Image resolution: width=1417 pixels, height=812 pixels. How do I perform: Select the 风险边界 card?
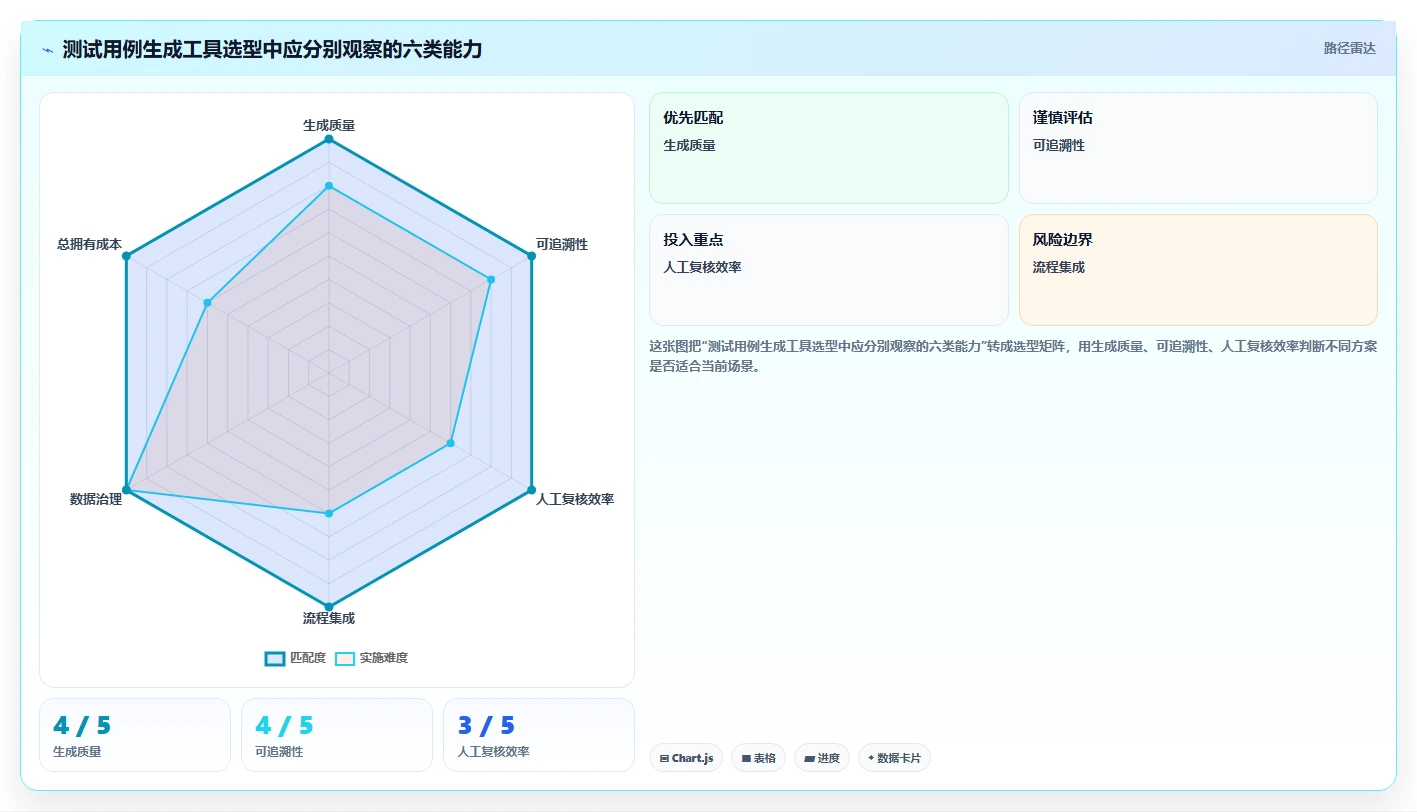click(x=1198, y=270)
